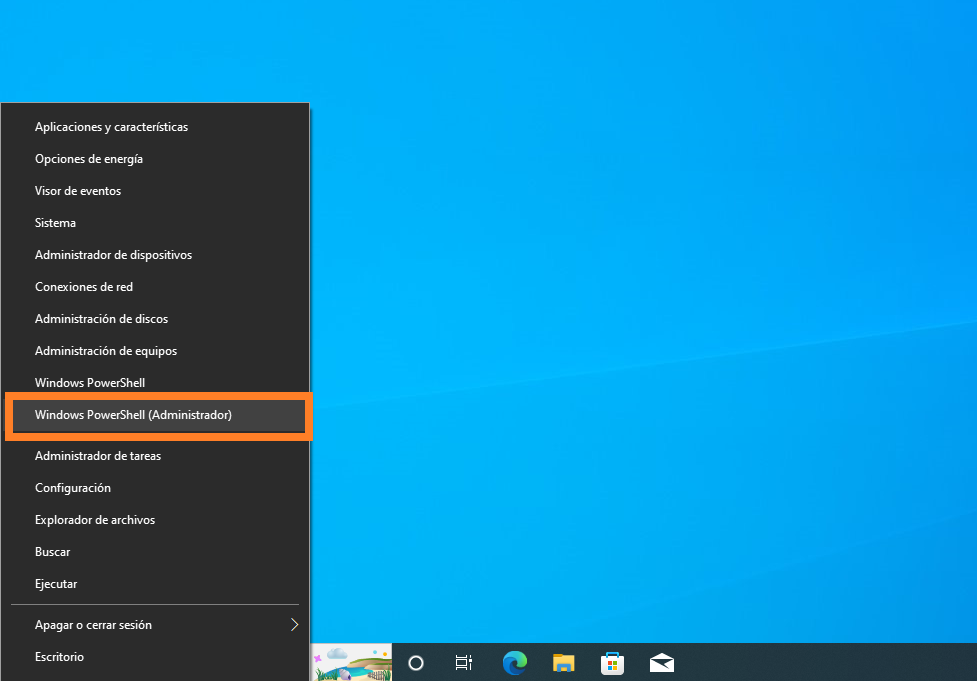Click the Cortana circle icon
This screenshot has height=681, width=977.
[x=416, y=662]
